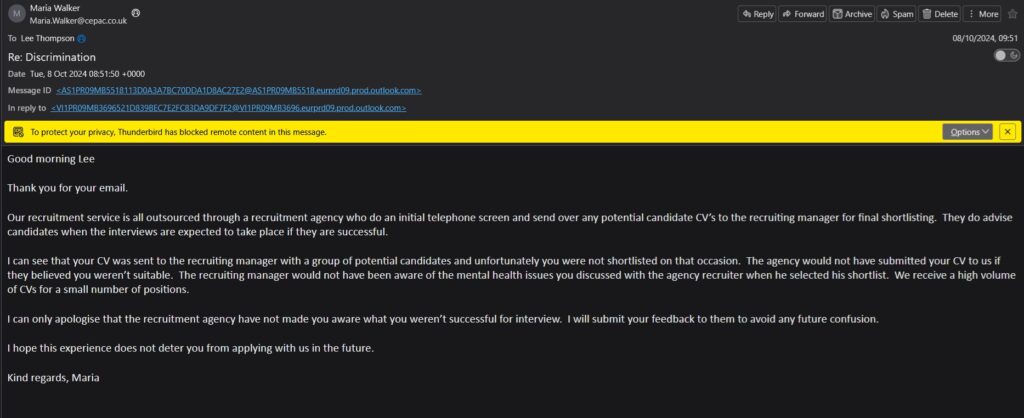Click recipient Lee Thompson

pyautogui.click(x=48, y=39)
